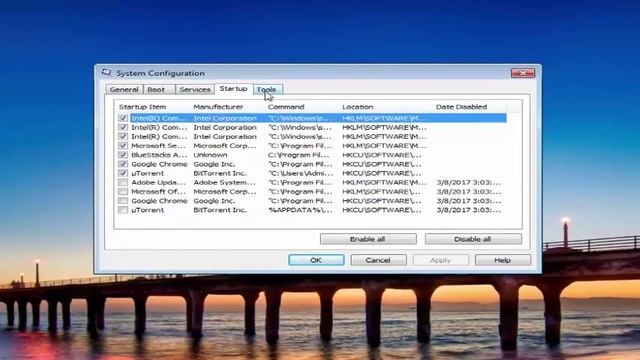Image resolution: width=640 pixels, height=360 pixels.
Task: Select the Microsoft Se... startup item name
Action: pyautogui.click(x=159, y=146)
